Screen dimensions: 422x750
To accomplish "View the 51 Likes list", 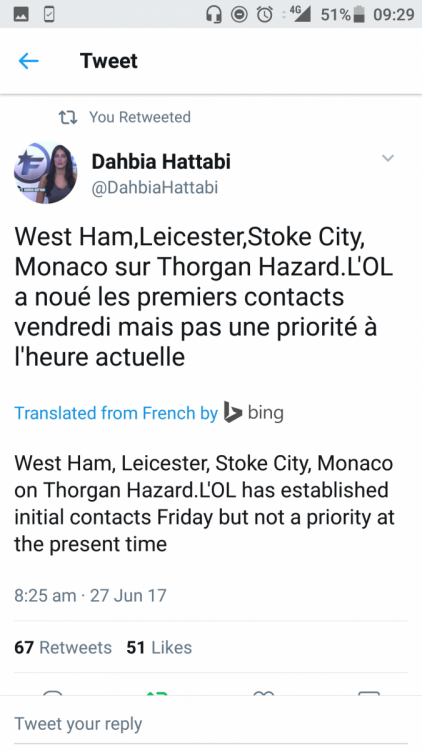I will pyautogui.click(x=159, y=647).
